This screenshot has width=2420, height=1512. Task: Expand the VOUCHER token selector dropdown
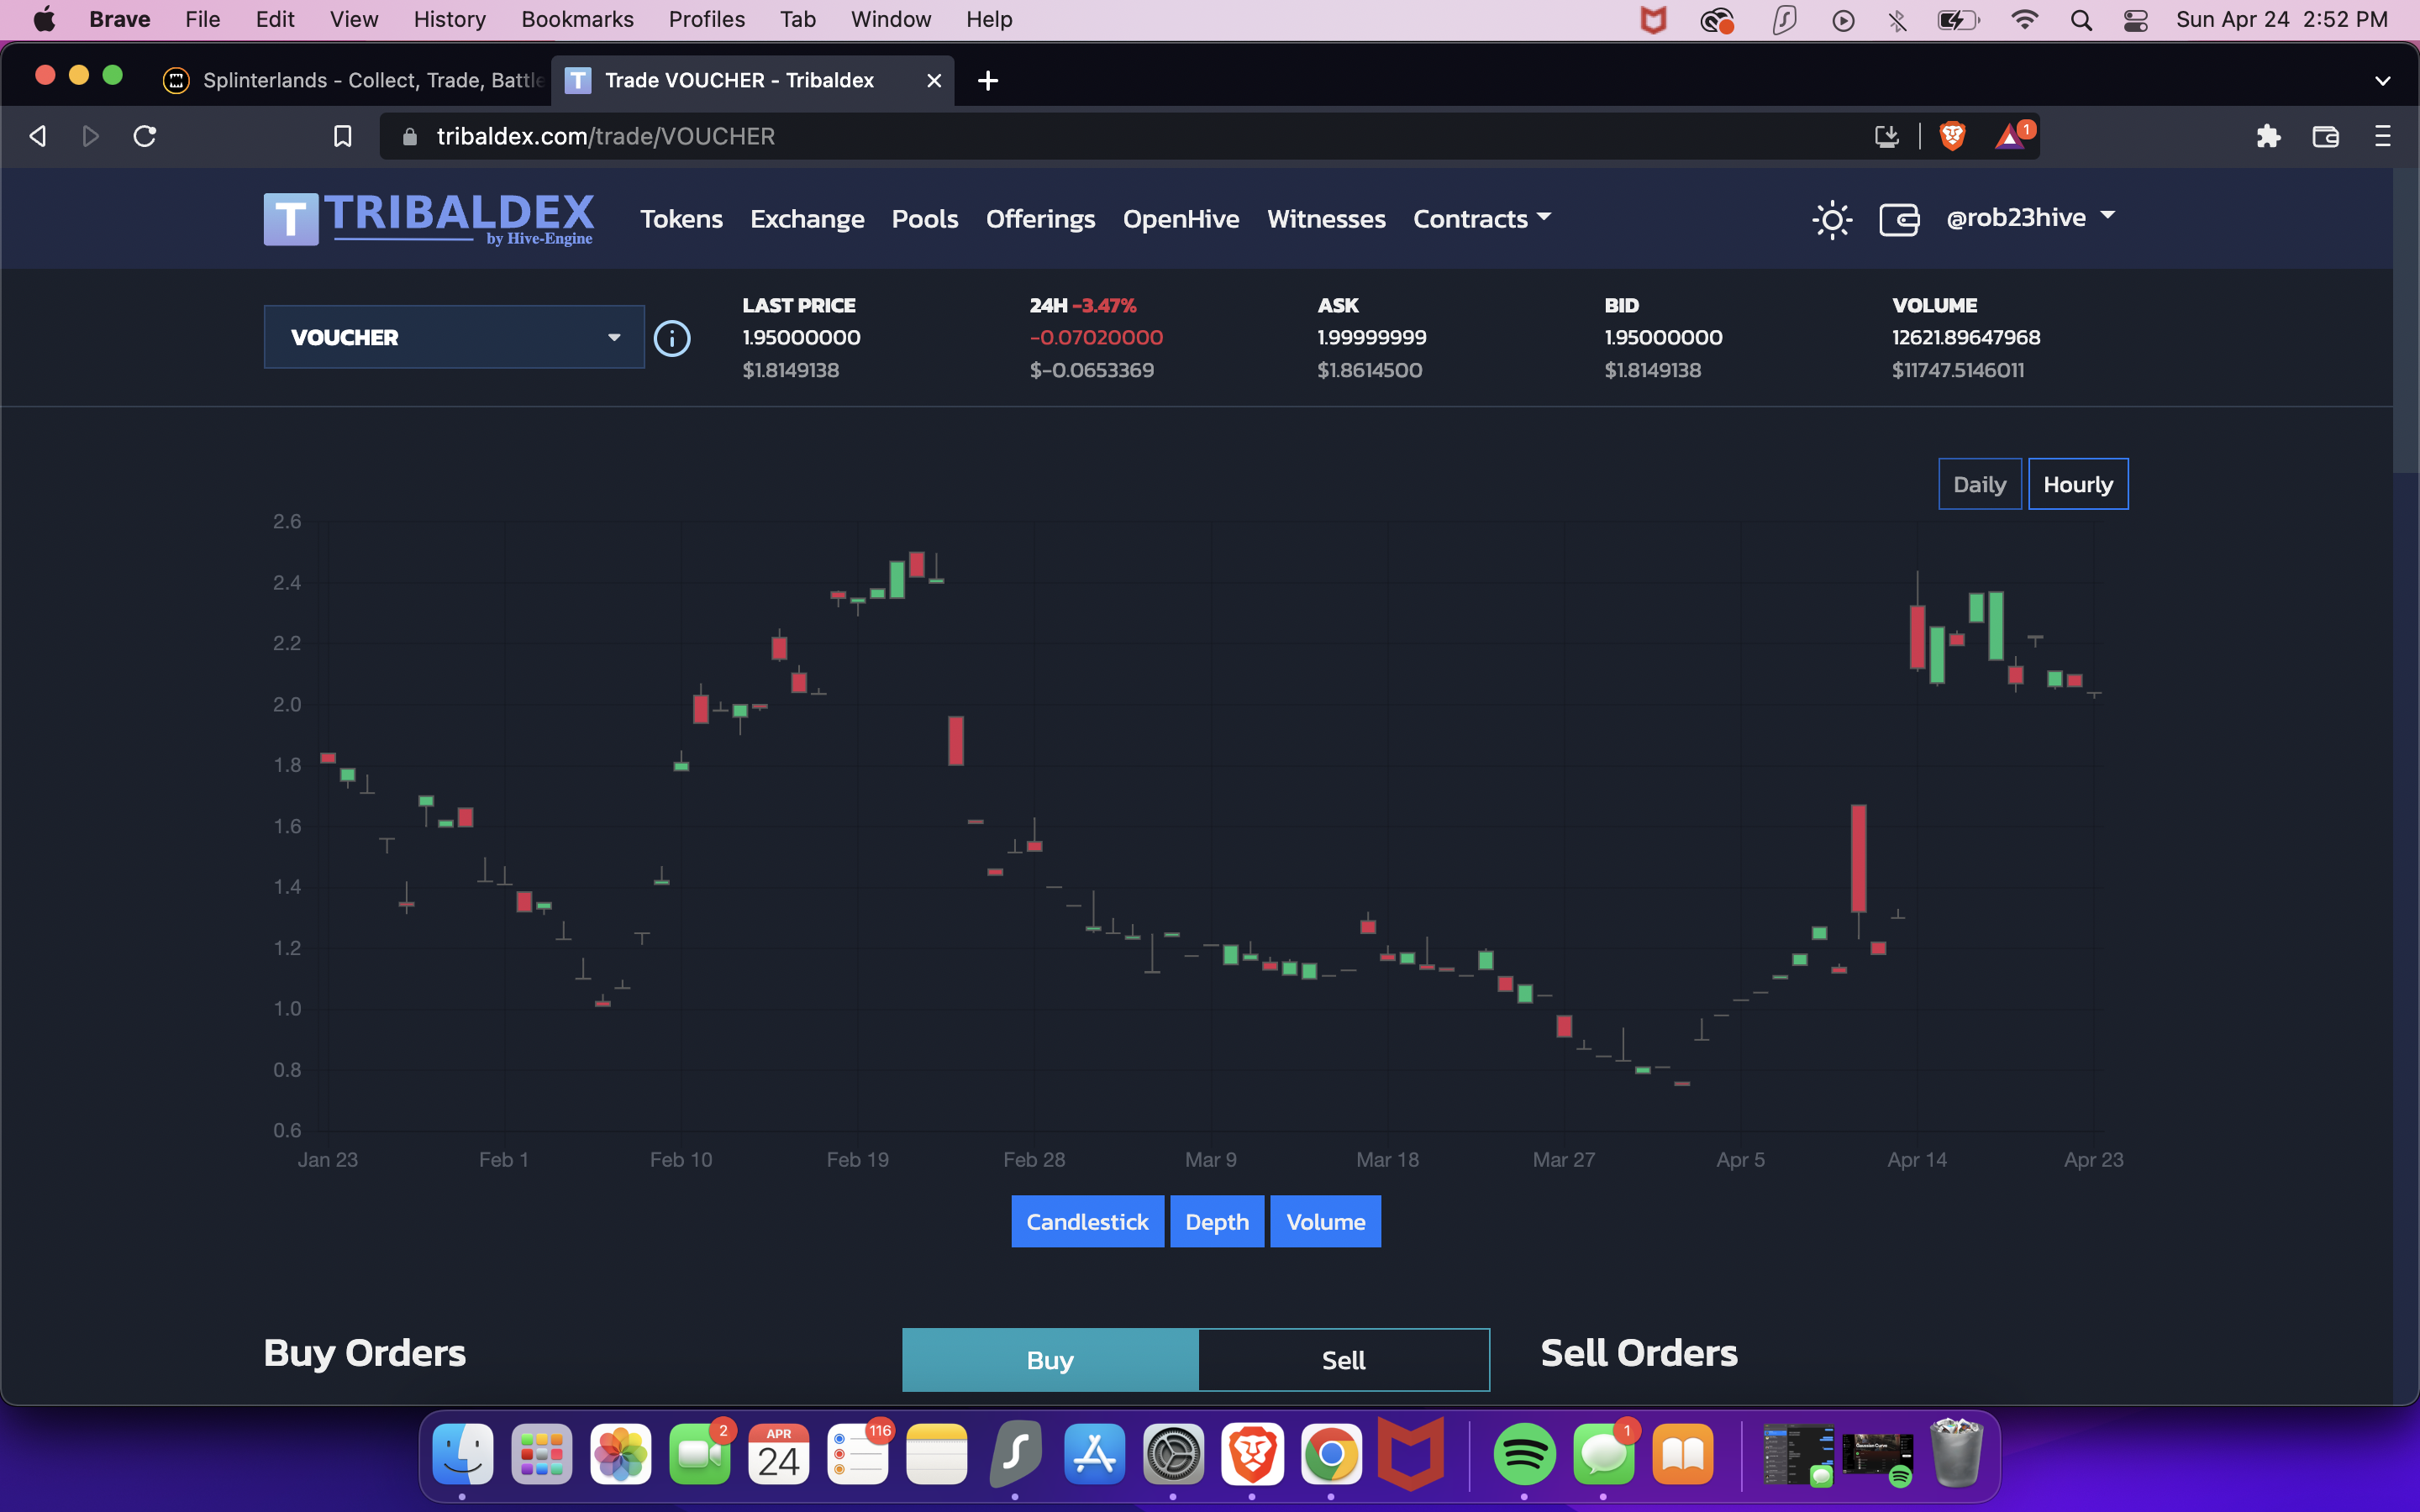(454, 337)
